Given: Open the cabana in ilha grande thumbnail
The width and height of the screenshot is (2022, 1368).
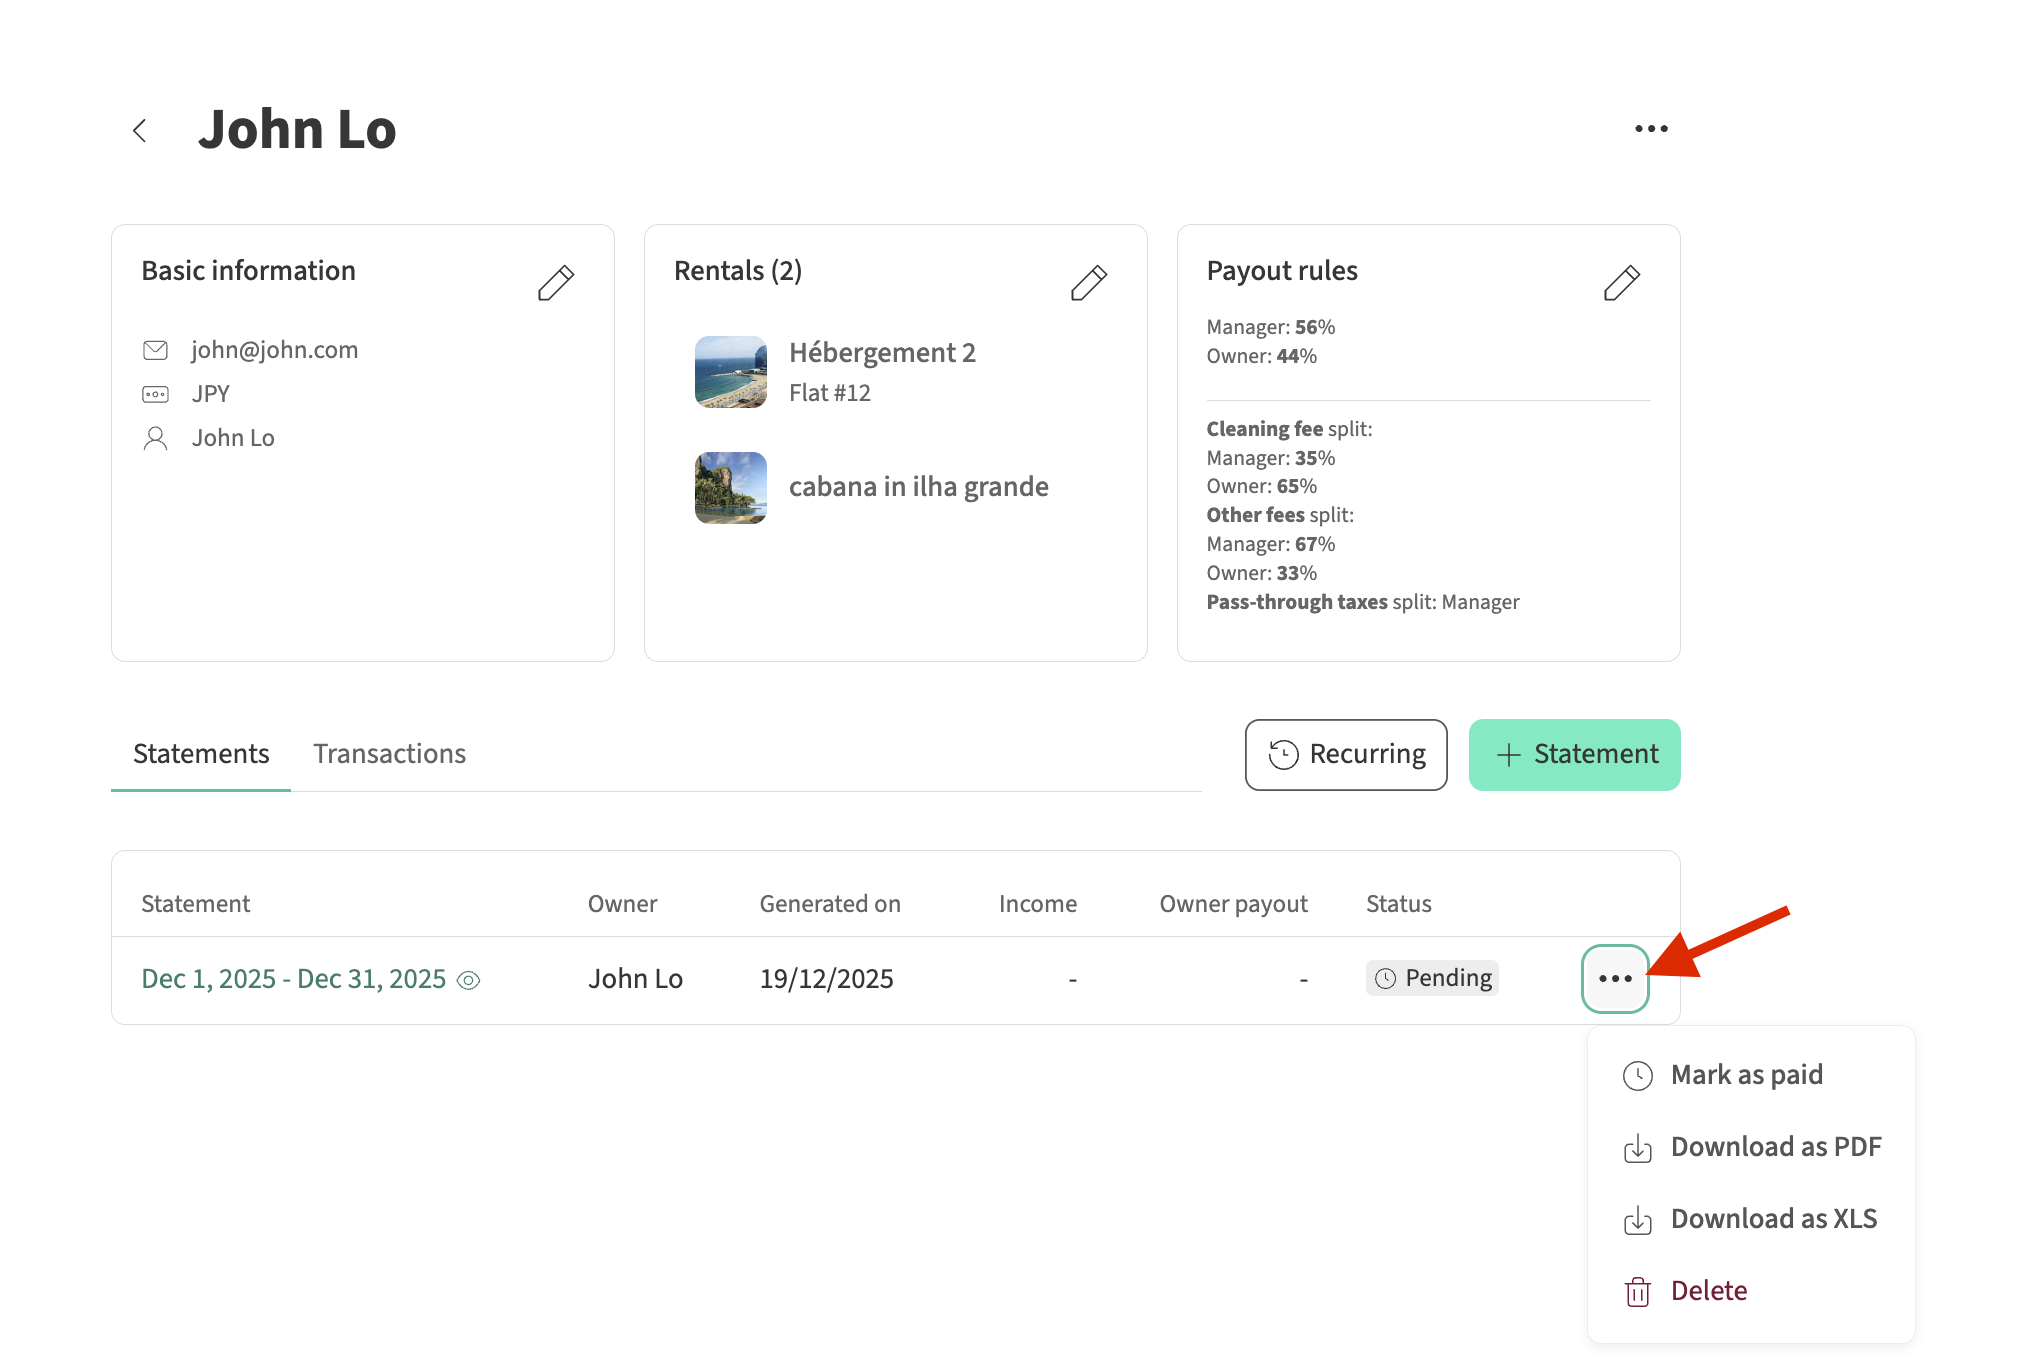Looking at the screenshot, I should (x=731, y=488).
